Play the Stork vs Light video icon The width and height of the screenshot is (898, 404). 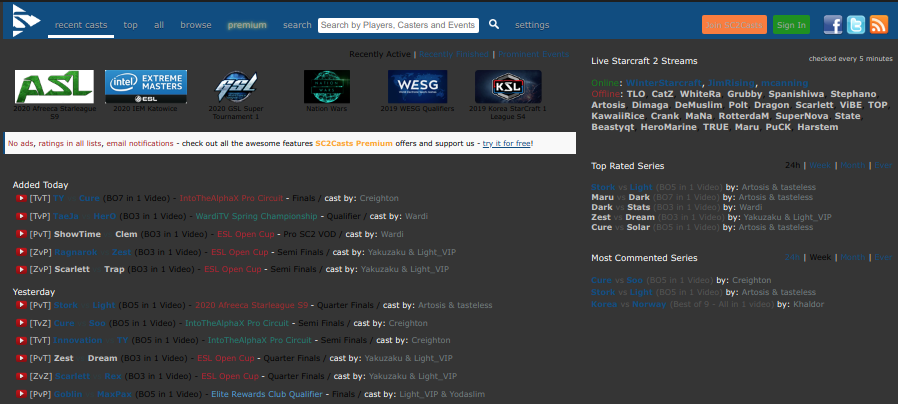pyautogui.click(x=22, y=305)
